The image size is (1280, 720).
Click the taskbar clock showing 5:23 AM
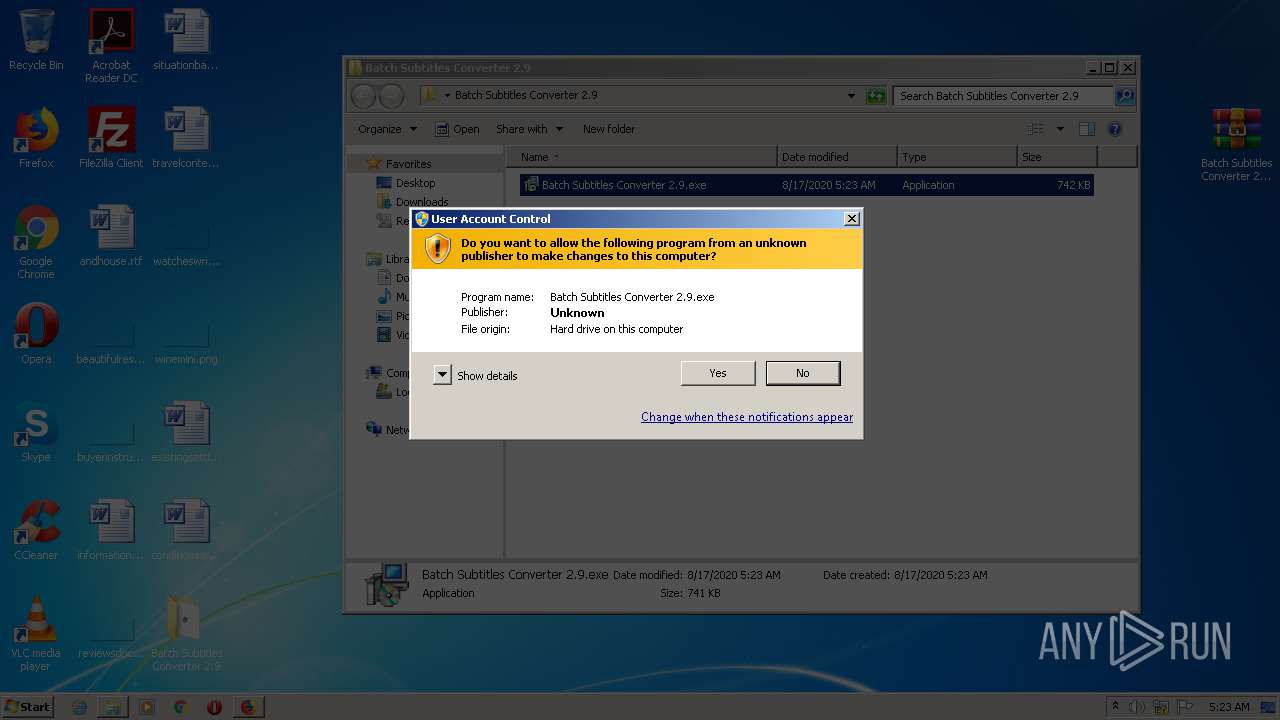pos(1228,707)
